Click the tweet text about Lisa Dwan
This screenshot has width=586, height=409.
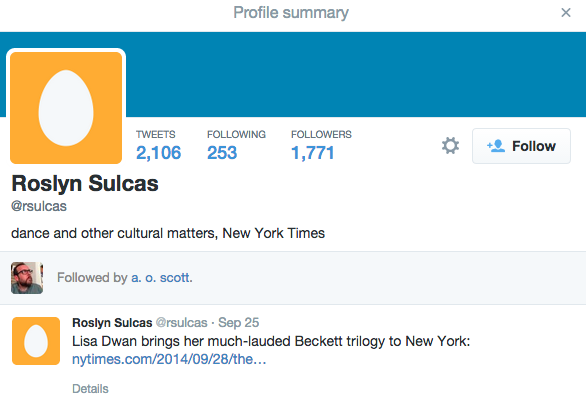[271, 341]
